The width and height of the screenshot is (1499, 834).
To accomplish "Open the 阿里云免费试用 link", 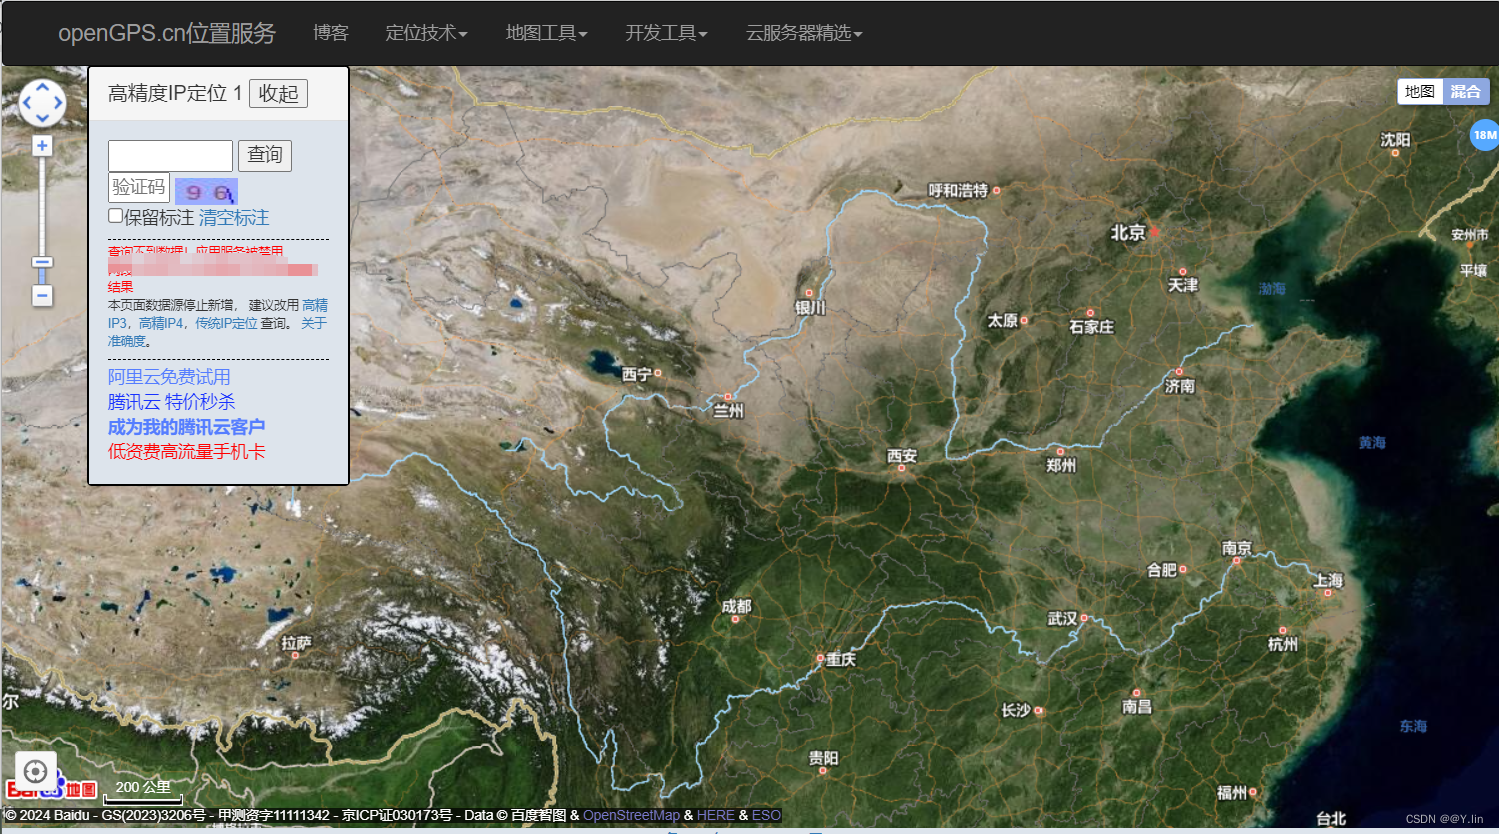I will [x=169, y=377].
